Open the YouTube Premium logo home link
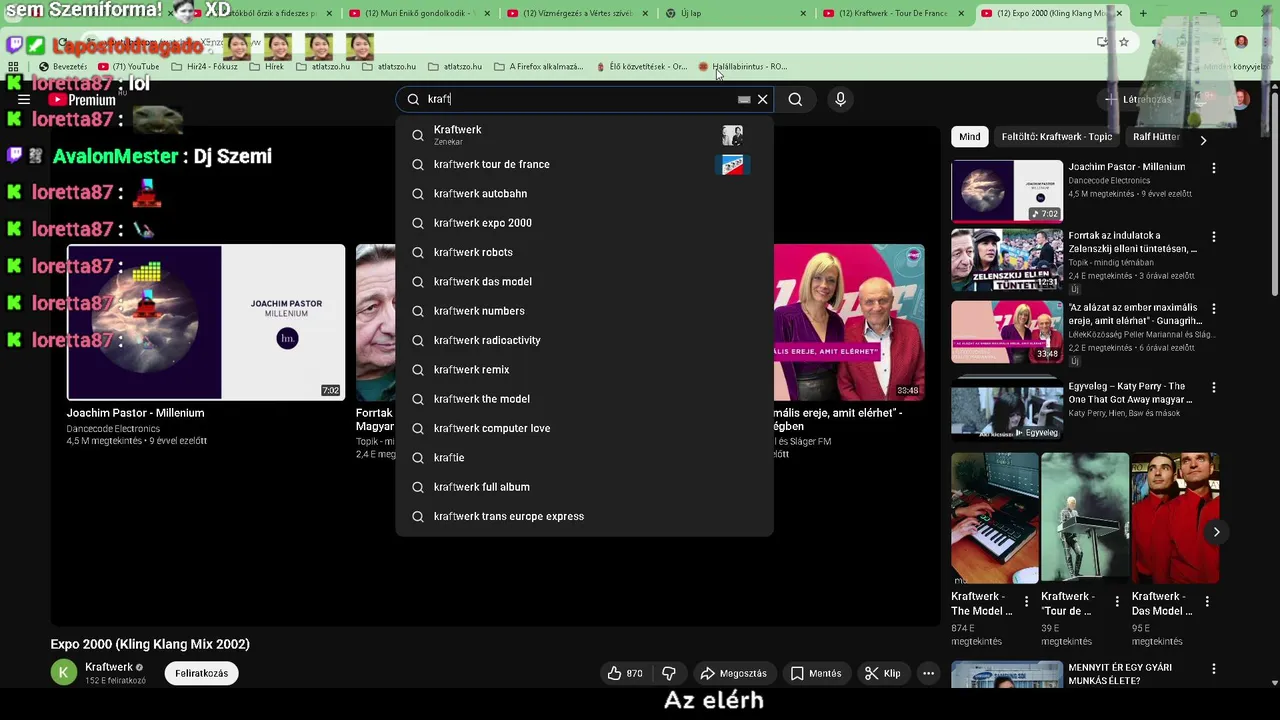This screenshot has width=1280, height=720. (x=82, y=100)
